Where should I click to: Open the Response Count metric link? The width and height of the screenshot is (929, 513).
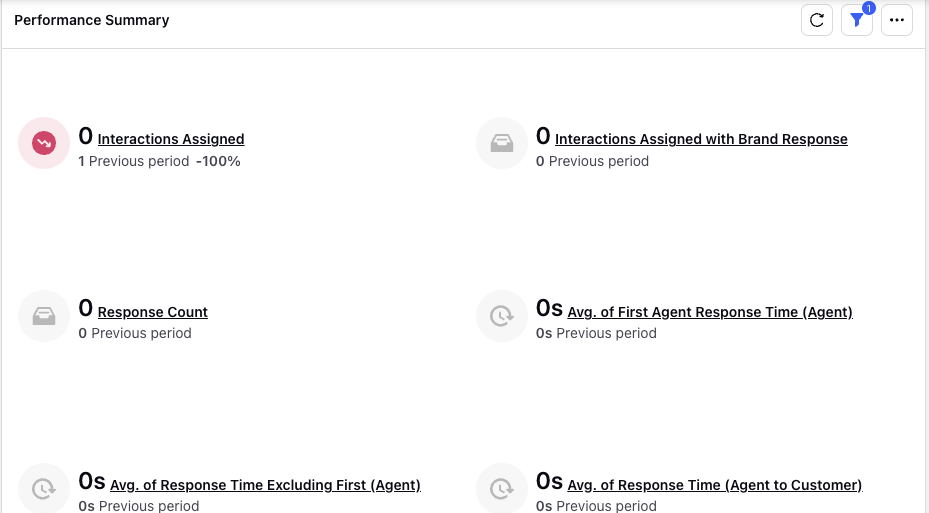pos(152,312)
